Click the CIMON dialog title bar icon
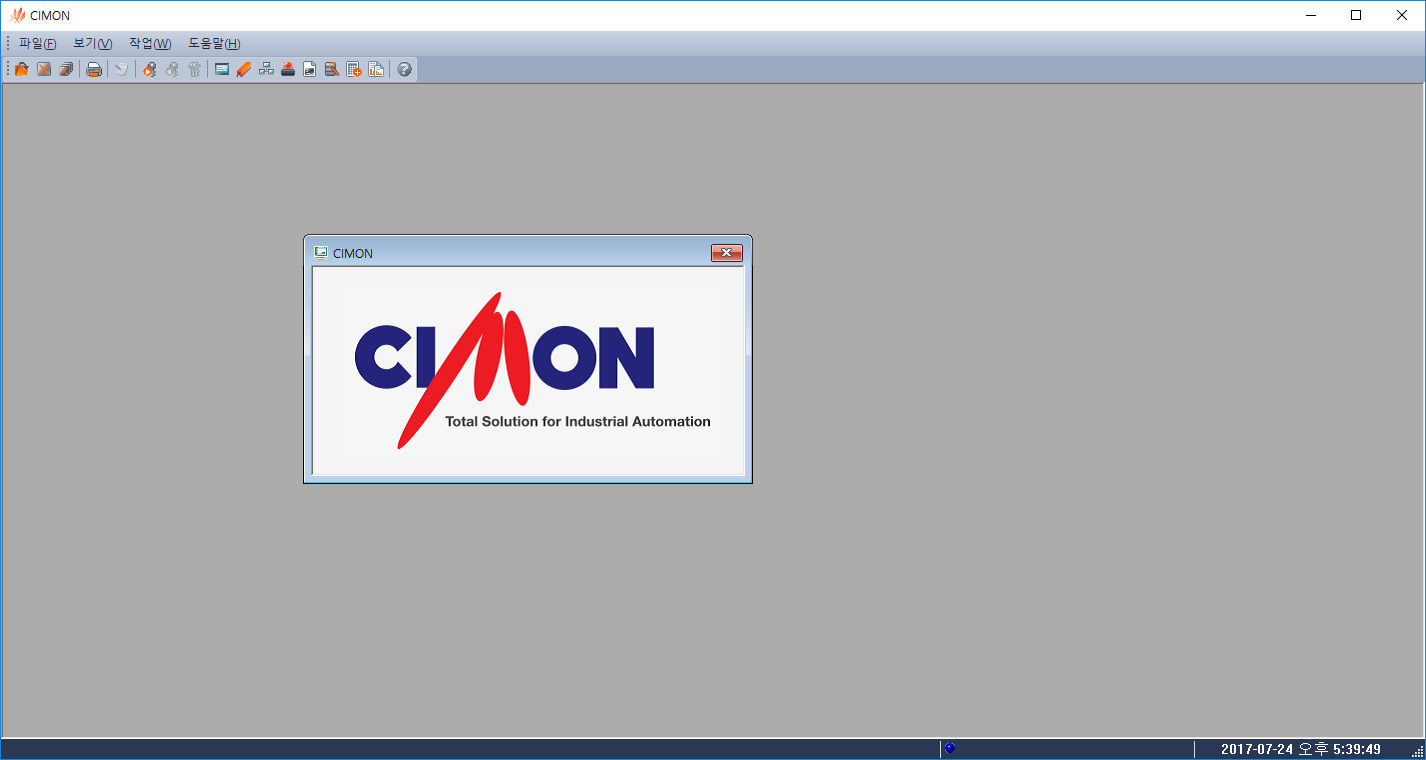 pyautogui.click(x=321, y=253)
